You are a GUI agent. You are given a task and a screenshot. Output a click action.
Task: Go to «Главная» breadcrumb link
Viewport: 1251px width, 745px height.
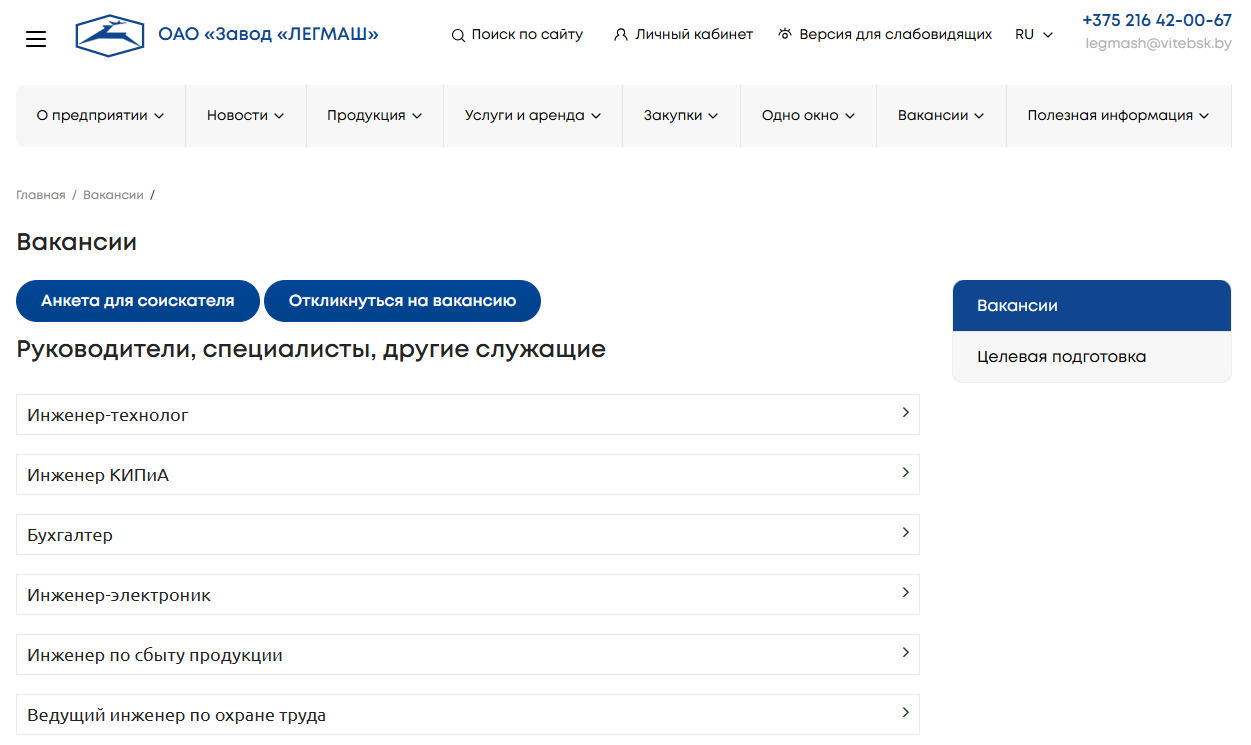[x=41, y=195]
